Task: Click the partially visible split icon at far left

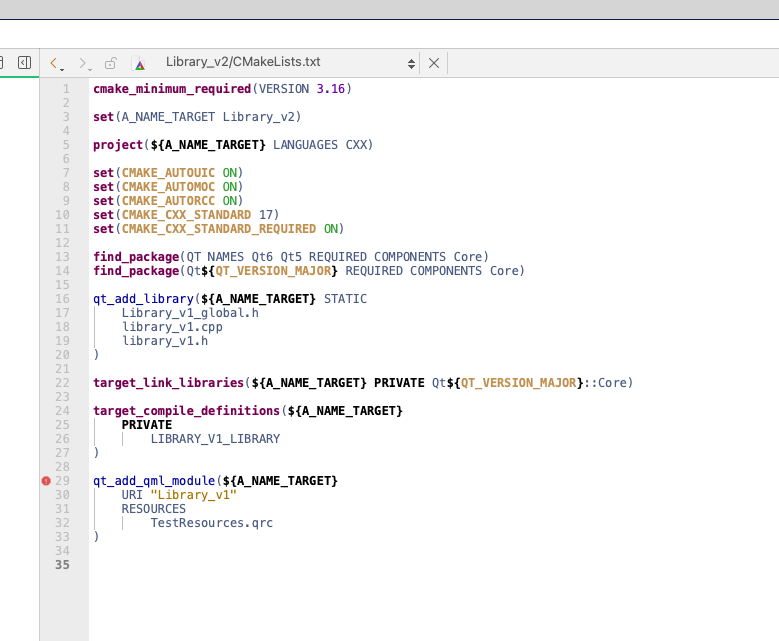Action: pyautogui.click(x=2, y=62)
